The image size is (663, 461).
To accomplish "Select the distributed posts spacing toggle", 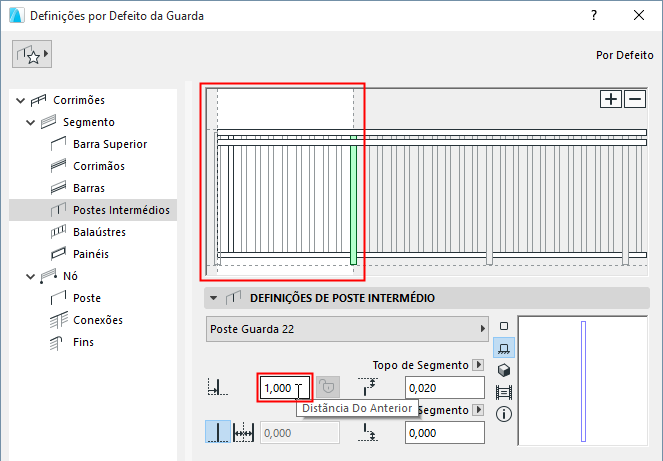I will (244, 432).
